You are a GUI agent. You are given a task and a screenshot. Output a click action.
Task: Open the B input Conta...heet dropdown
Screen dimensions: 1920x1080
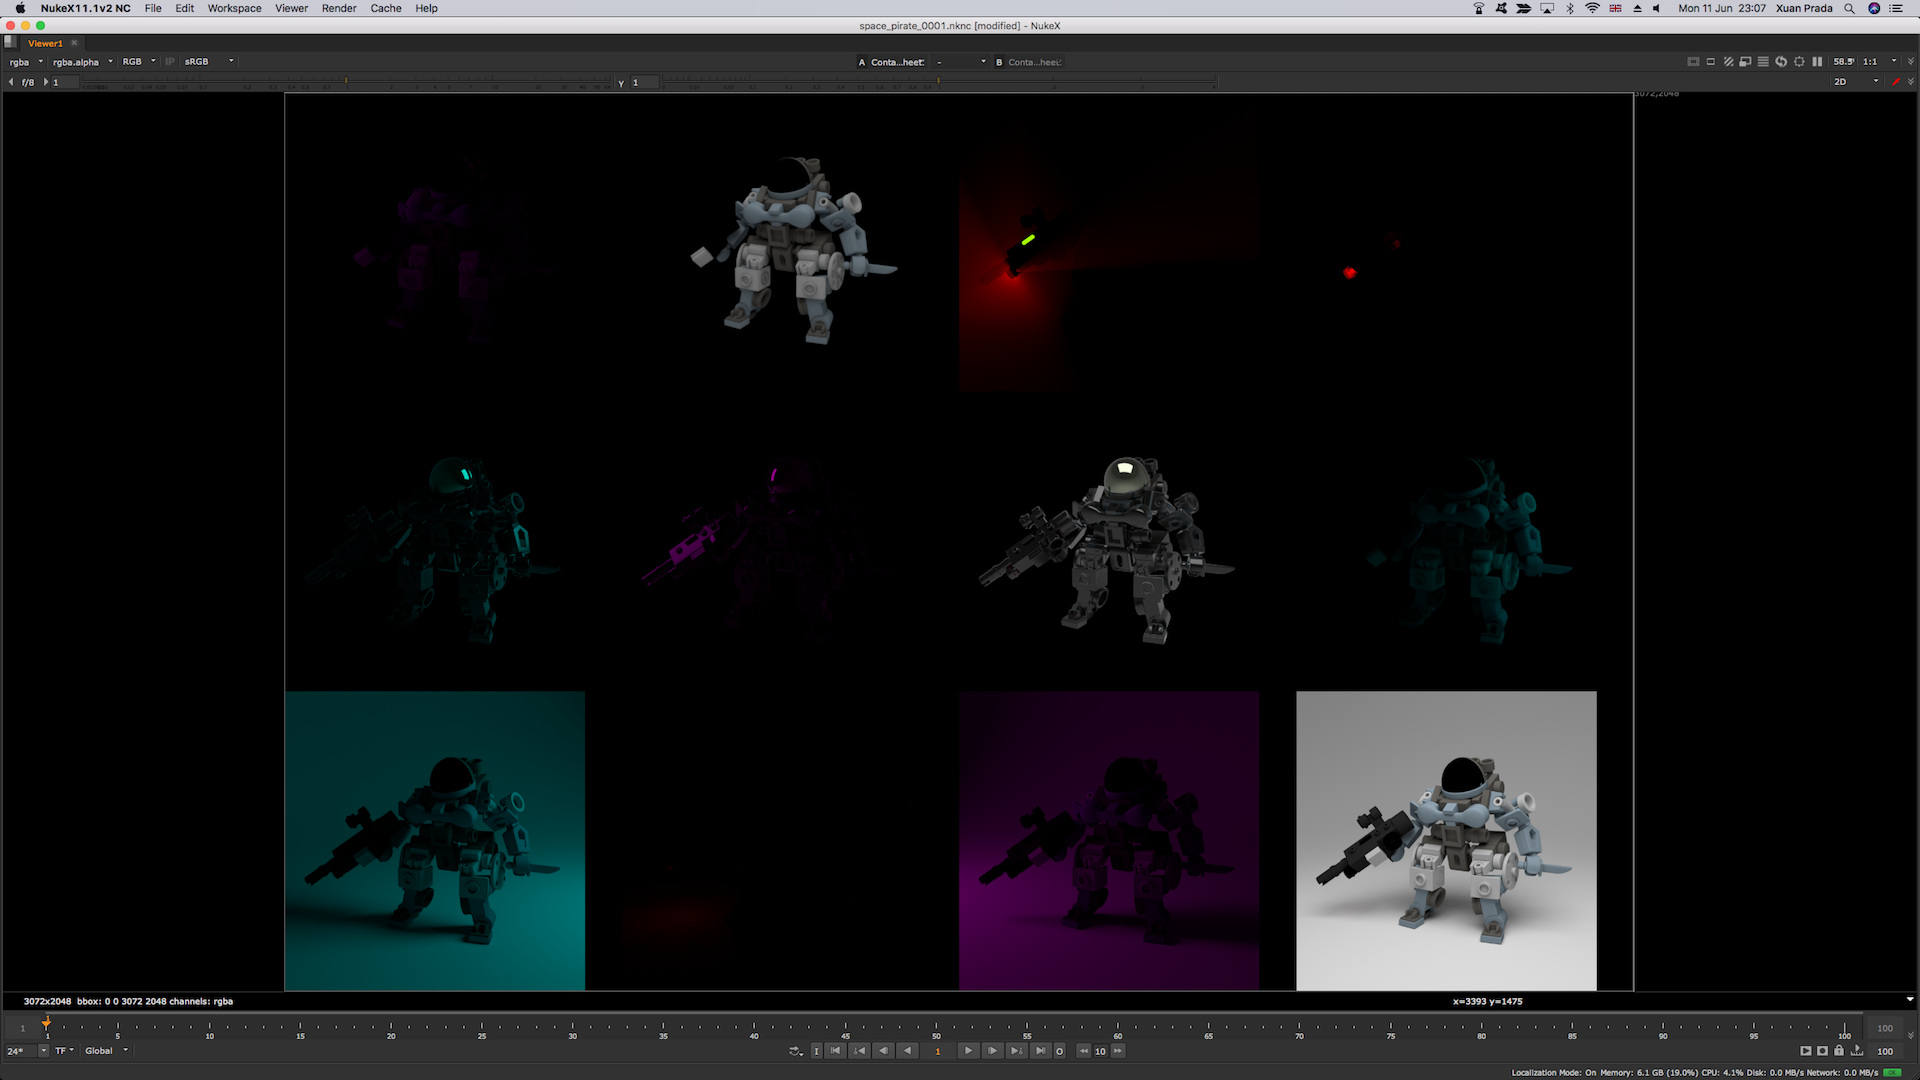(1034, 62)
